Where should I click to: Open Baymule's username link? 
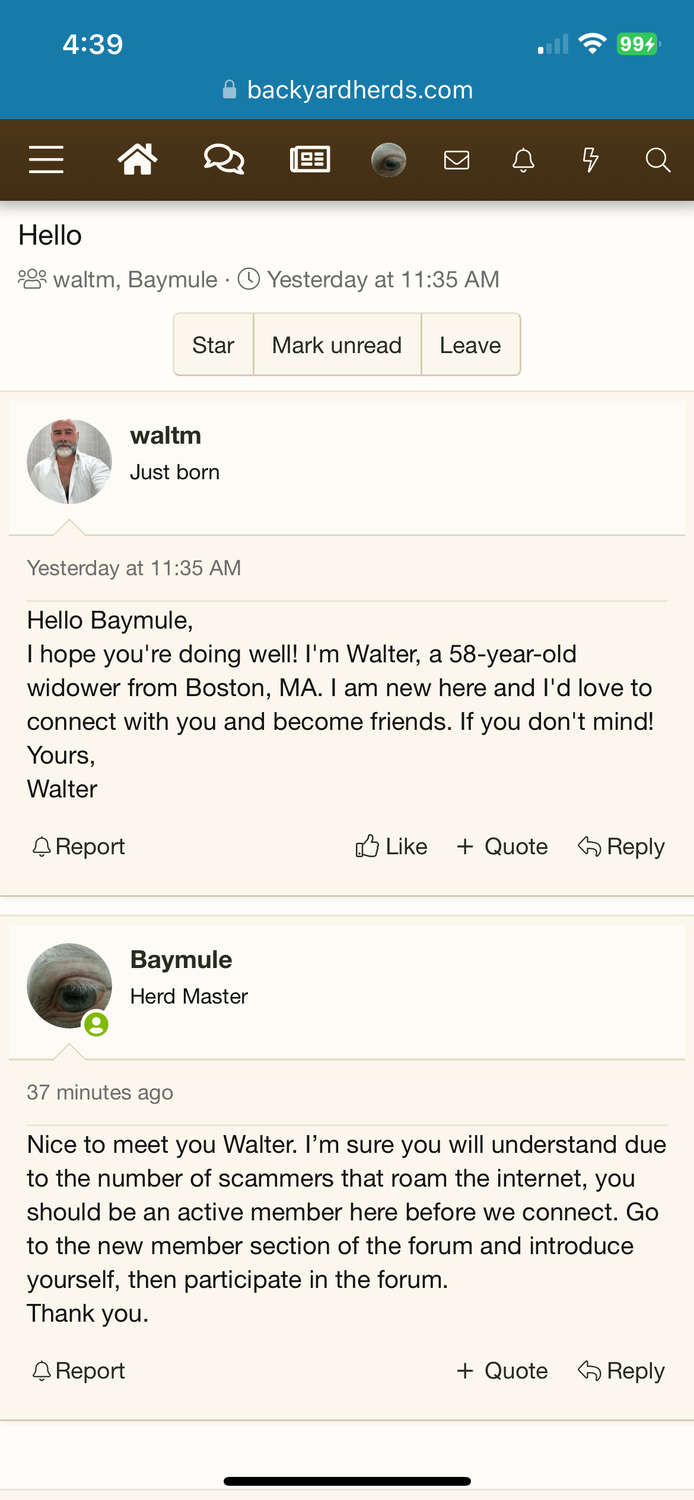[x=181, y=960]
